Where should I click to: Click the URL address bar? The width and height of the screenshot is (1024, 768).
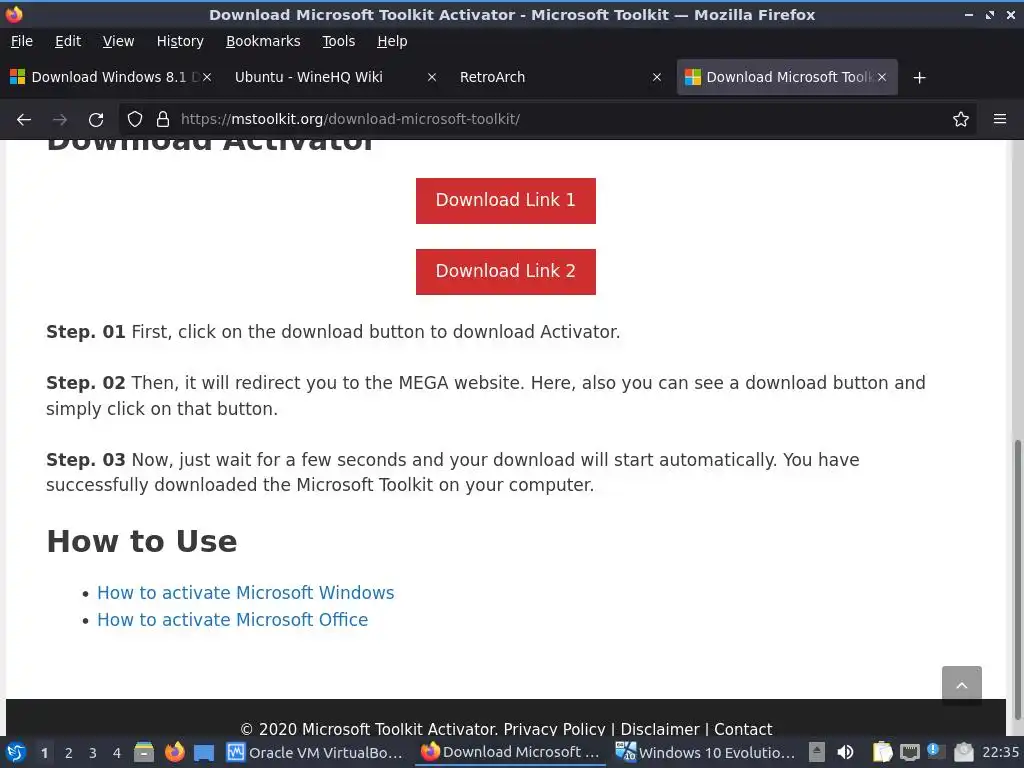point(549,120)
